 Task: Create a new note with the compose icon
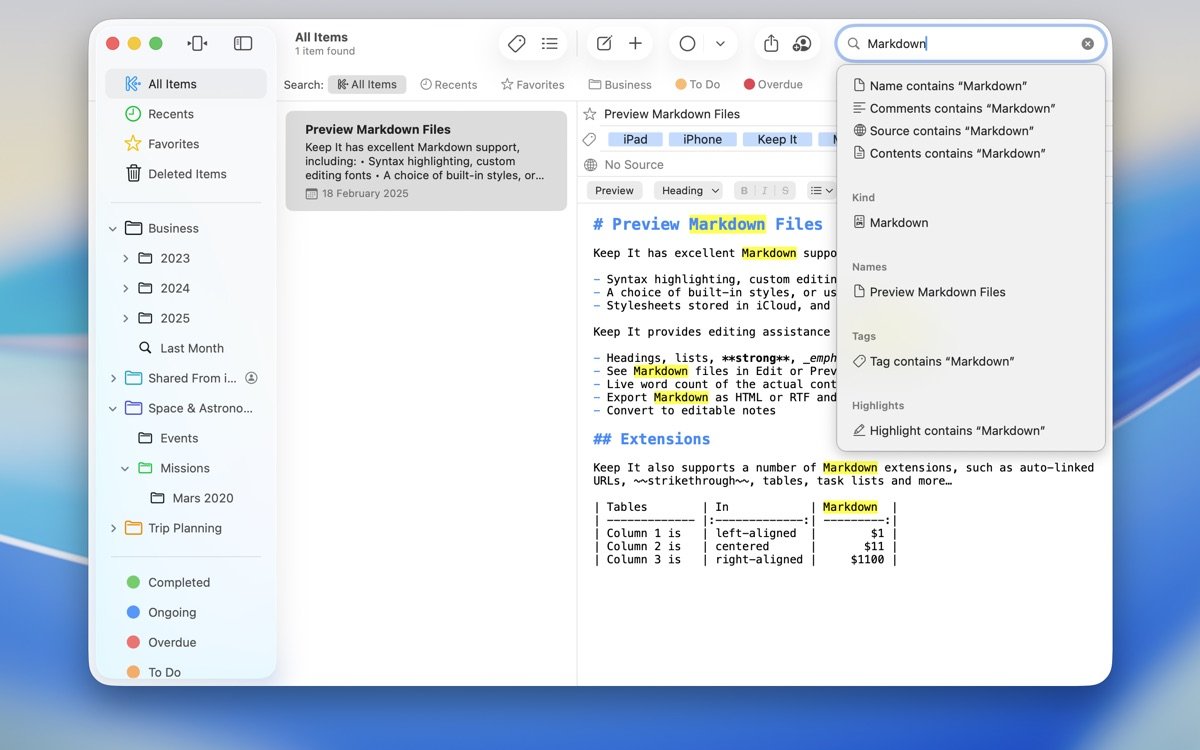604,44
